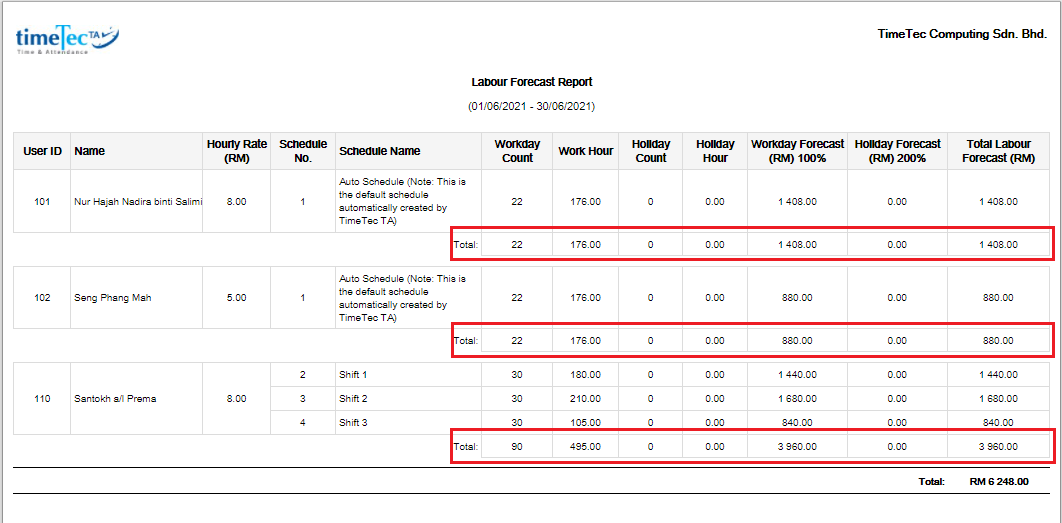Select user ID 102 cell
The image size is (1062, 523).
(42, 297)
